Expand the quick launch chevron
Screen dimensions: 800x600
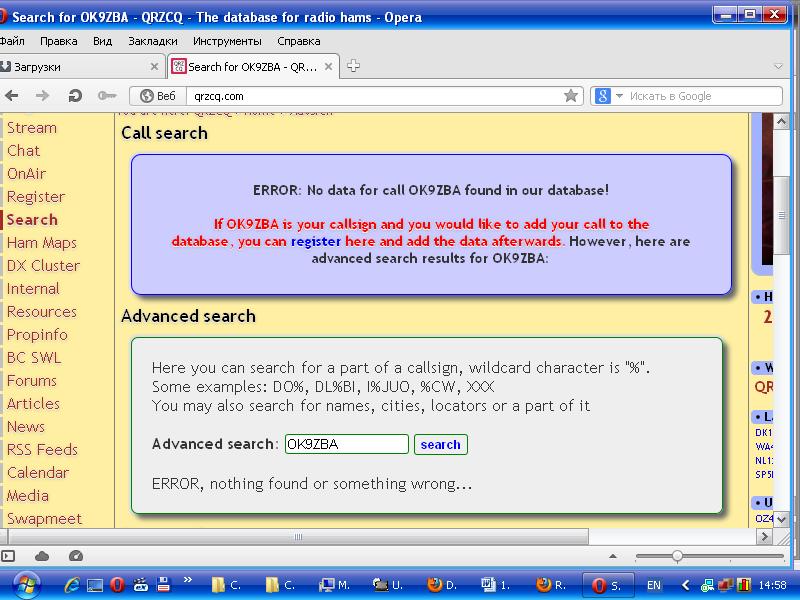click(188, 580)
